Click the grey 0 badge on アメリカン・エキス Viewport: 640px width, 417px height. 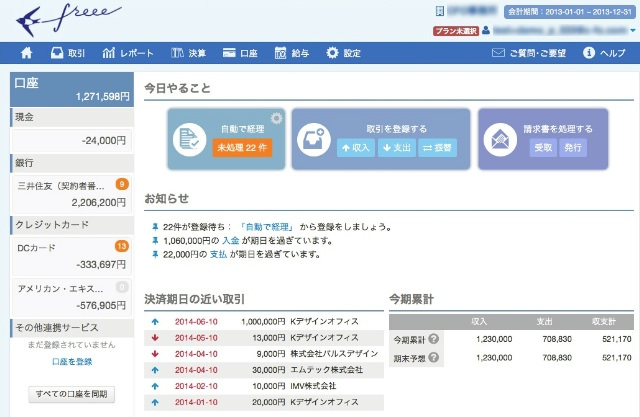pos(122,287)
